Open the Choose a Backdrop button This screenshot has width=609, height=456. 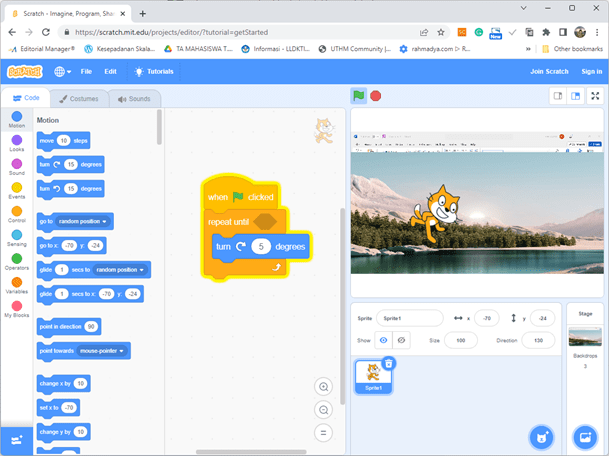pos(584,437)
